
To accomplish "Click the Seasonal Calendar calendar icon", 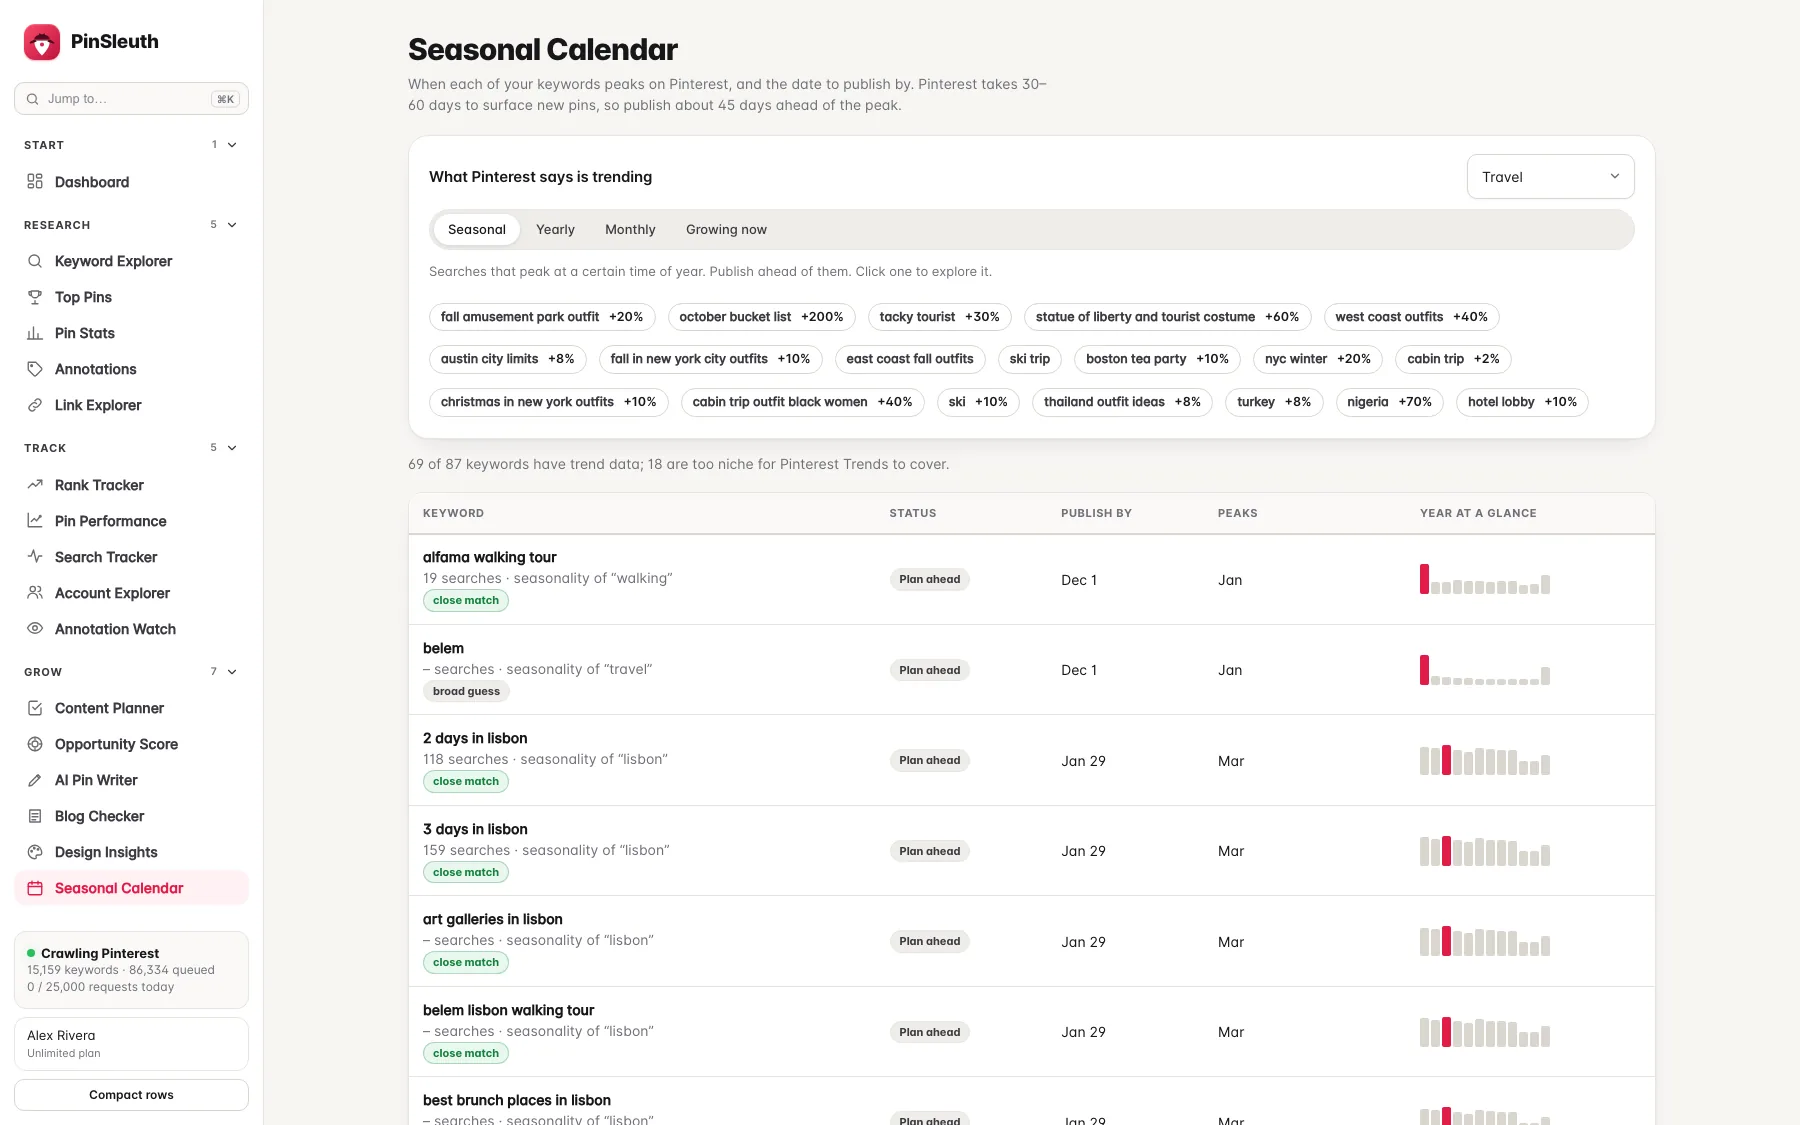I will [35, 888].
